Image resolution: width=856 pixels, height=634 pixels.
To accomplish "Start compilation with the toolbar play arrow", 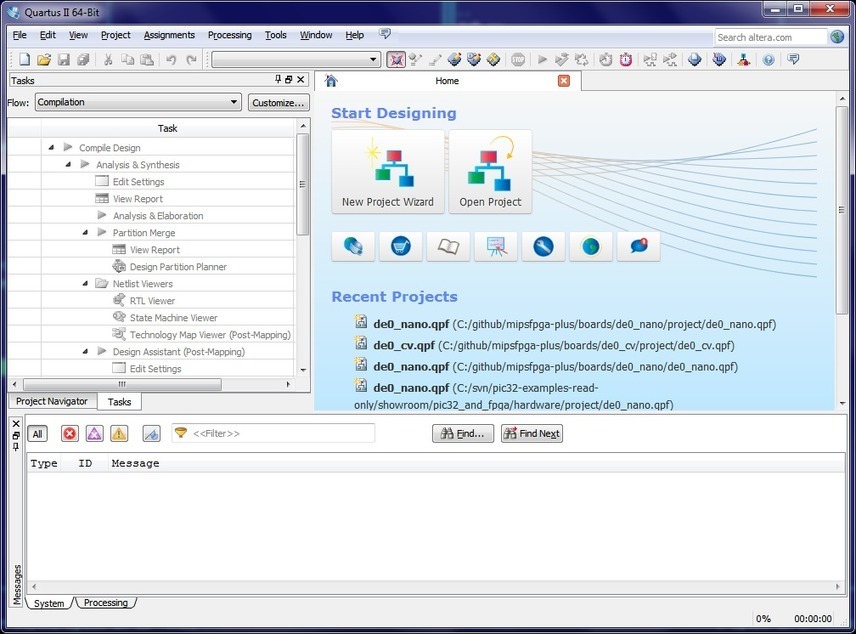I will pos(542,60).
